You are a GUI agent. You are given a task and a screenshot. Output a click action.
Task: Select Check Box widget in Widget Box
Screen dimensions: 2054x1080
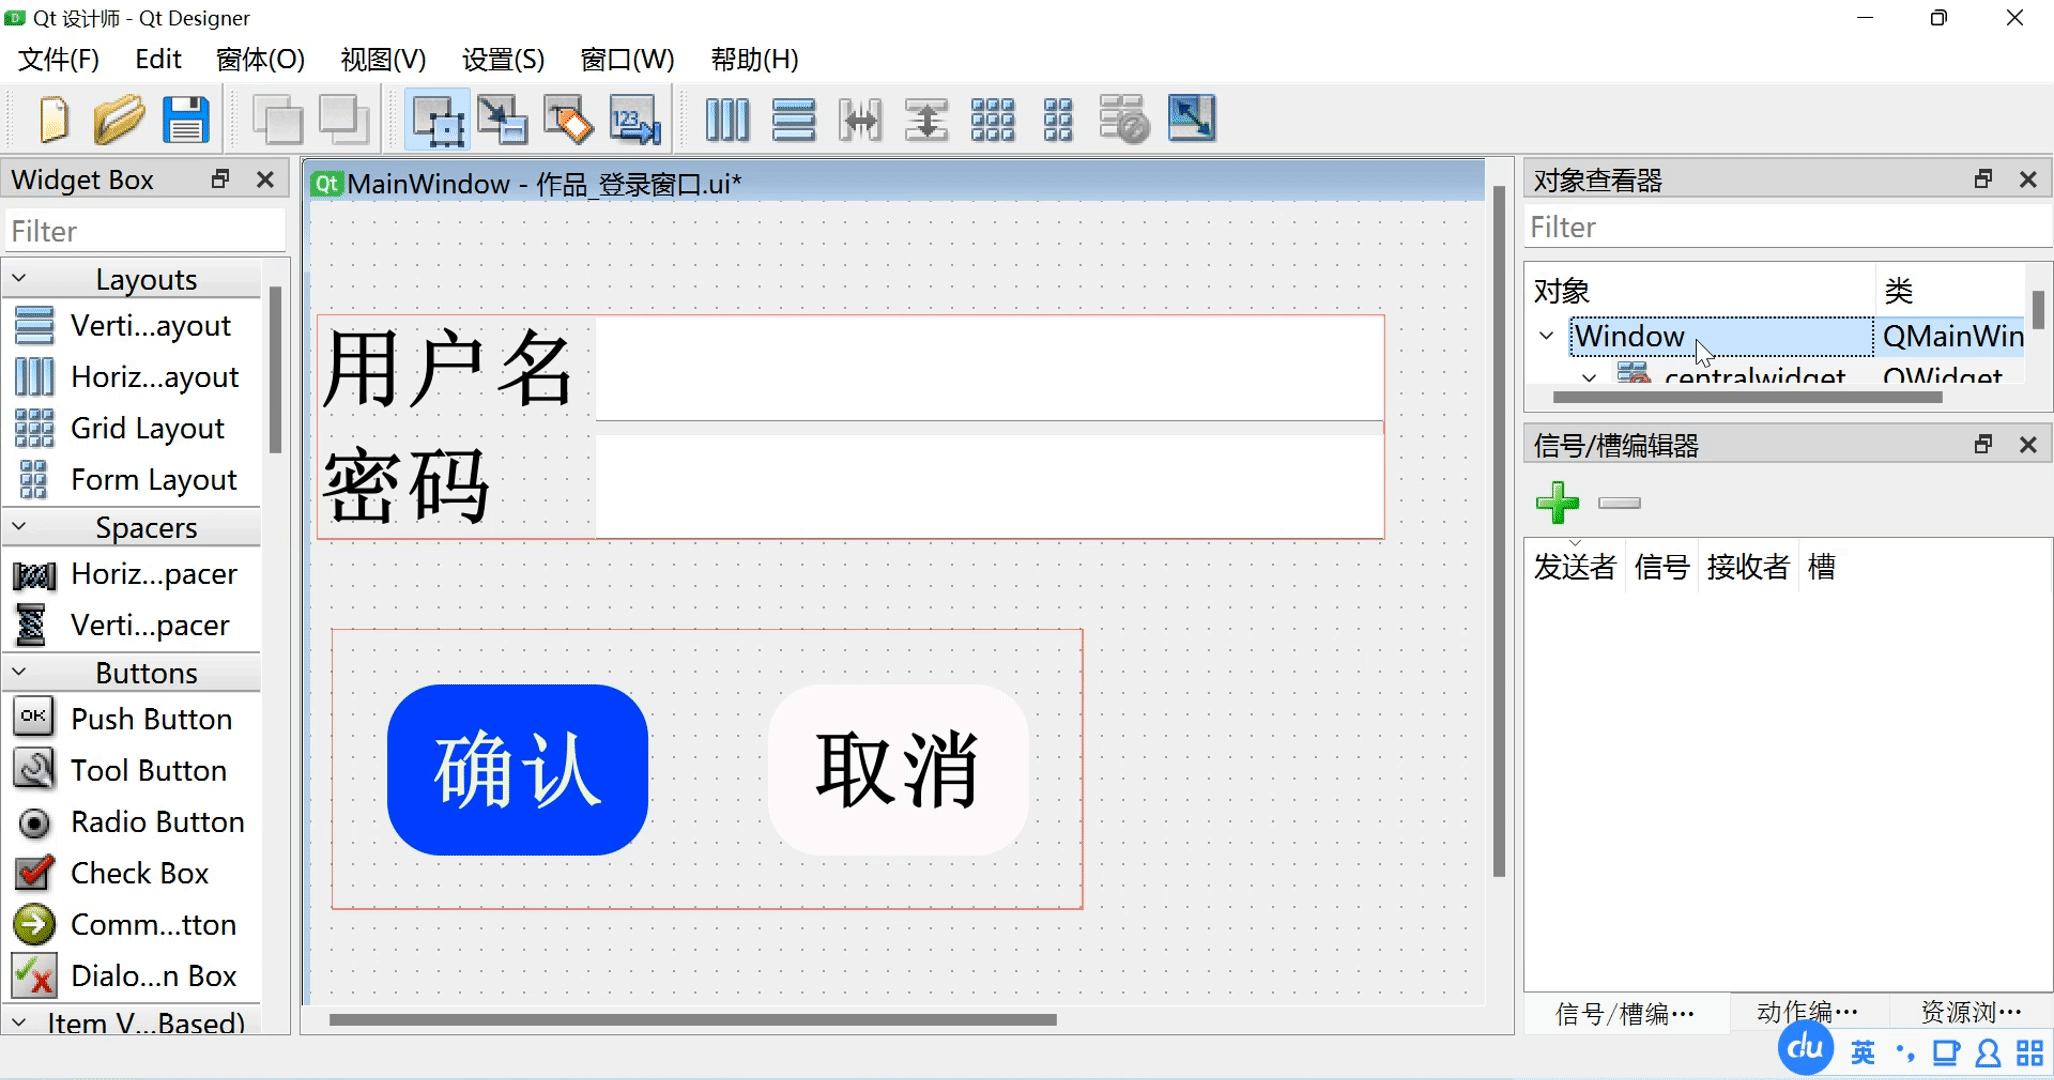pos(139,873)
